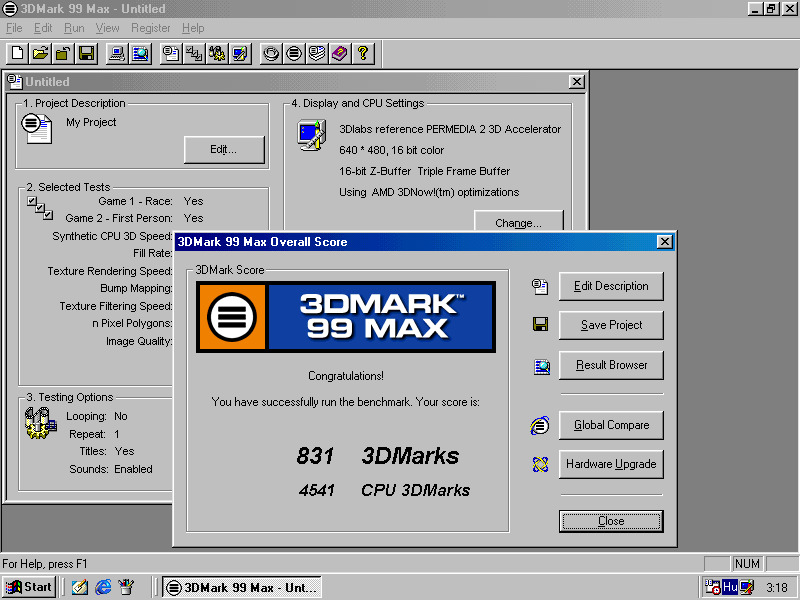Click the Save Project button
This screenshot has height=600, width=800.
(611, 325)
